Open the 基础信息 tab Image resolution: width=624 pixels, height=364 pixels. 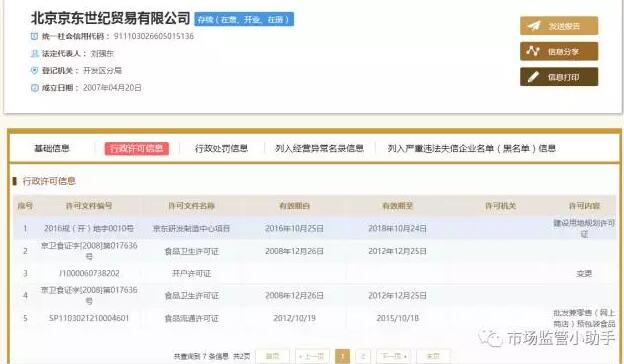point(52,148)
